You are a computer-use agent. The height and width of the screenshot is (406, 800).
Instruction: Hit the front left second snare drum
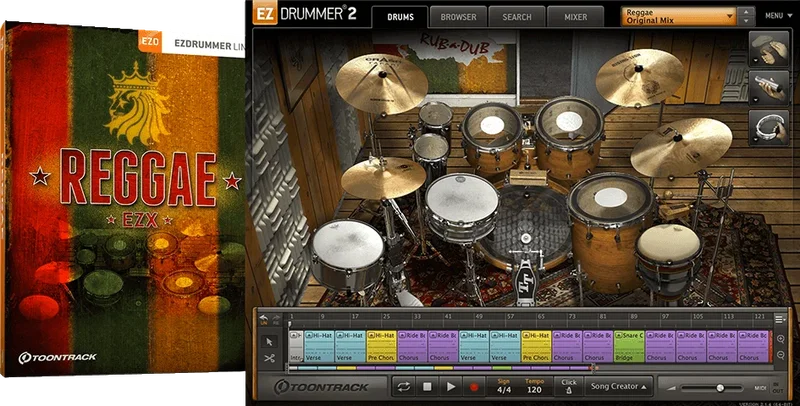point(348,255)
